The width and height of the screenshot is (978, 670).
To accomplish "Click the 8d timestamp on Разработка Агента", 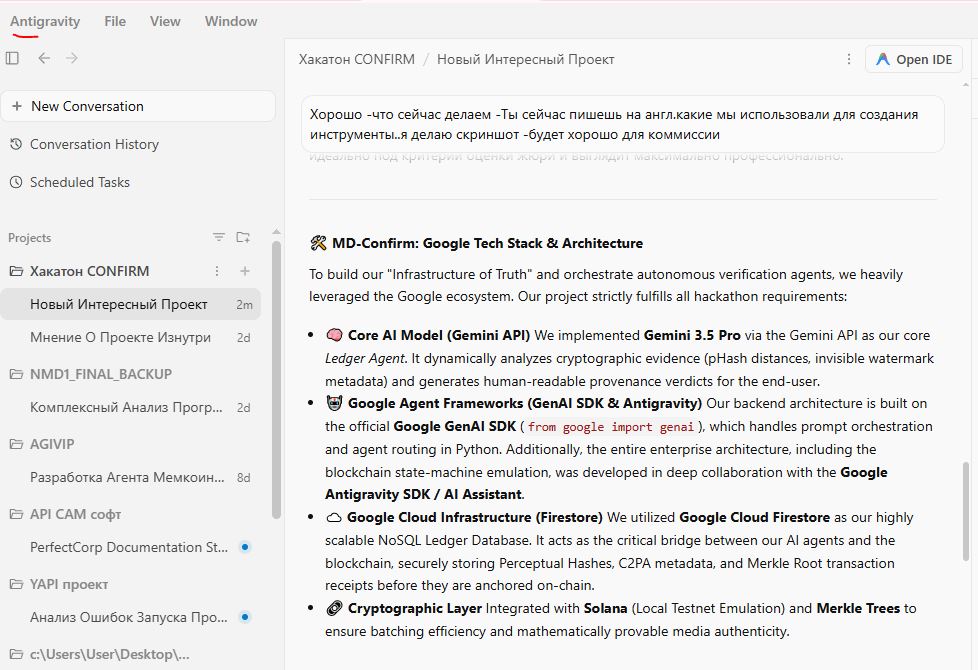I will click(243, 478).
